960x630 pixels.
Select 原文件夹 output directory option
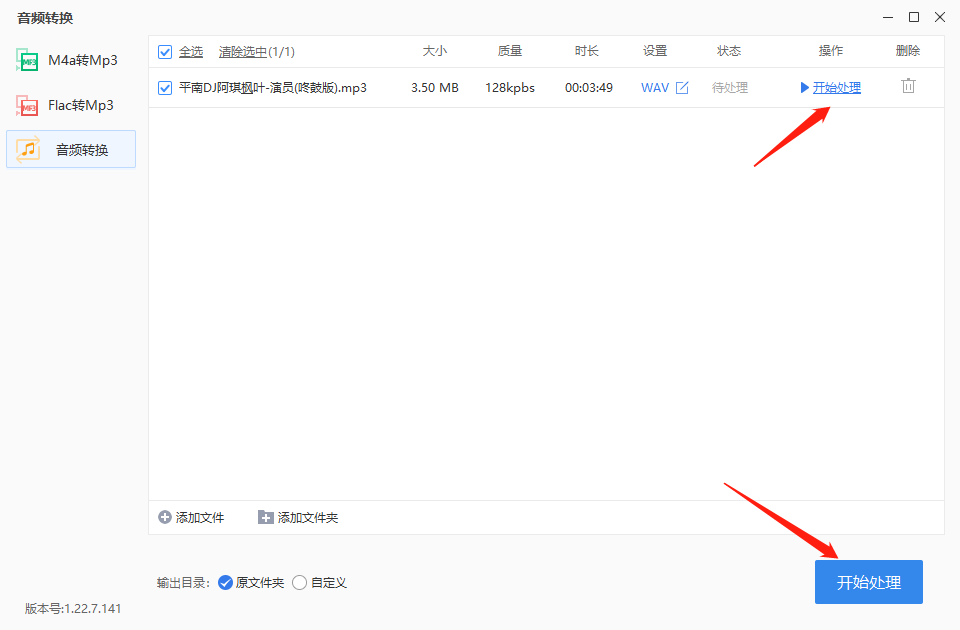[225, 582]
